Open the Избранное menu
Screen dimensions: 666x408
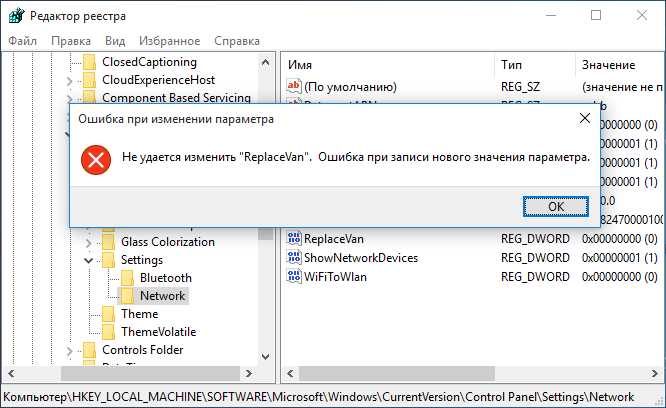pos(169,41)
